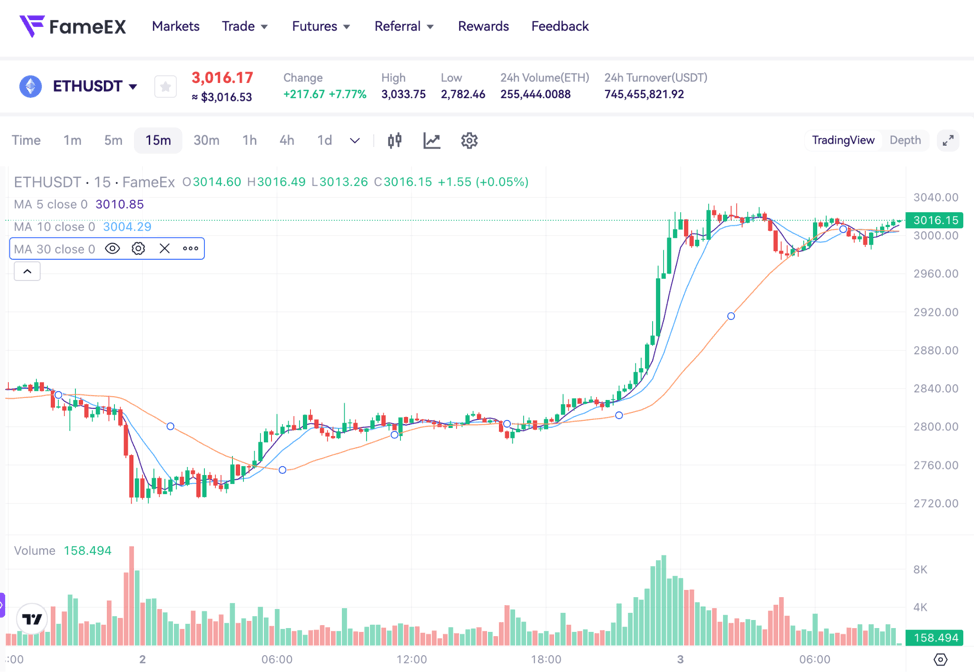This screenshot has height=672, width=974.
Task: Open MA 30 indicator settings gear
Action: click(x=139, y=249)
